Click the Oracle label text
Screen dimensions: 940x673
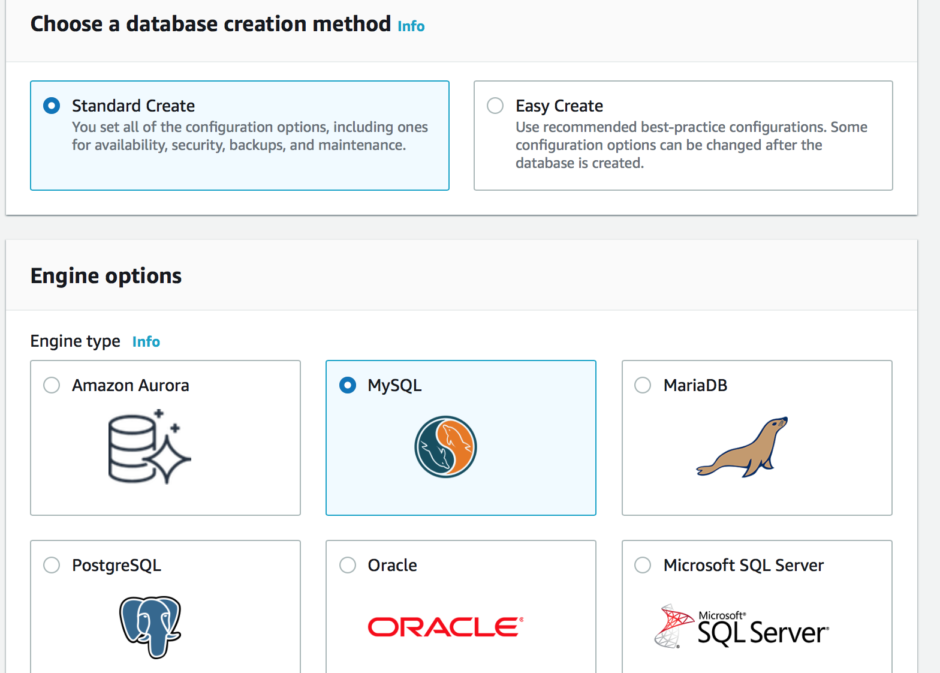tap(392, 565)
